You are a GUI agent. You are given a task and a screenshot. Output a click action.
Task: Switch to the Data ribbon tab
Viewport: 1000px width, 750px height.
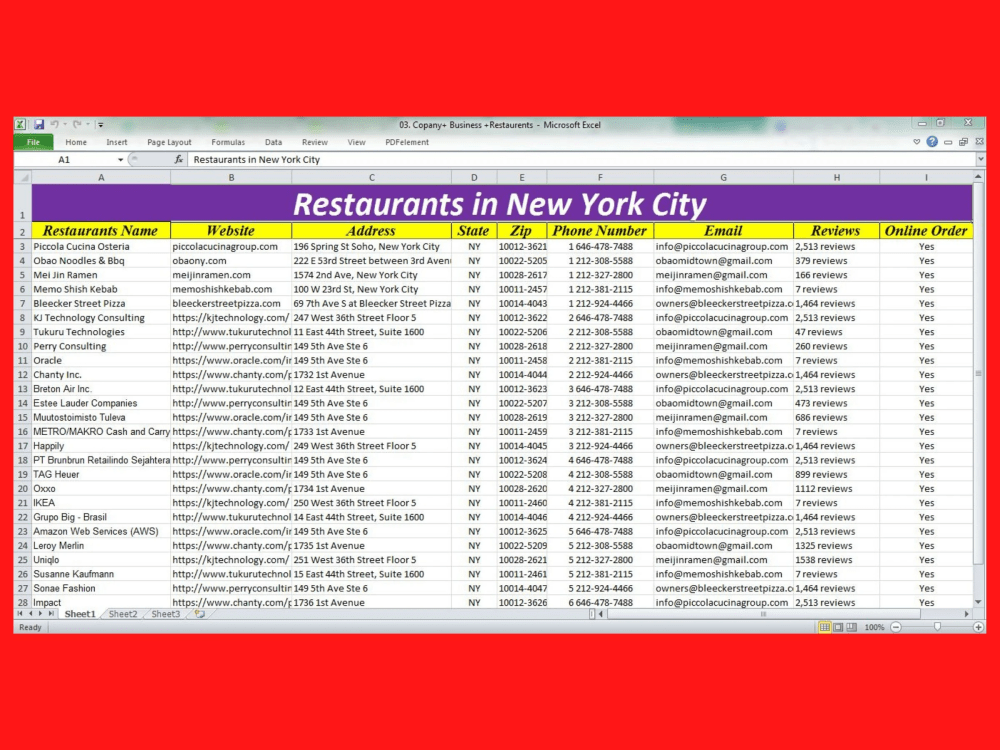(x=274, y=142)
